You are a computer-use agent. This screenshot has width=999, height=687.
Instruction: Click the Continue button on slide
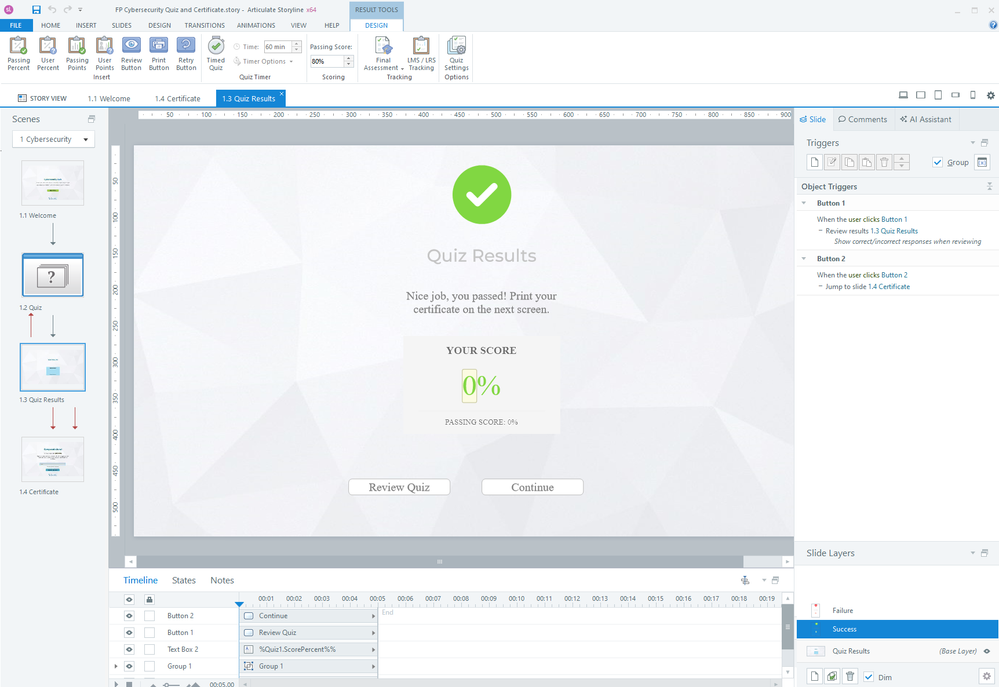pyautogui.click(x=532, y=487)
